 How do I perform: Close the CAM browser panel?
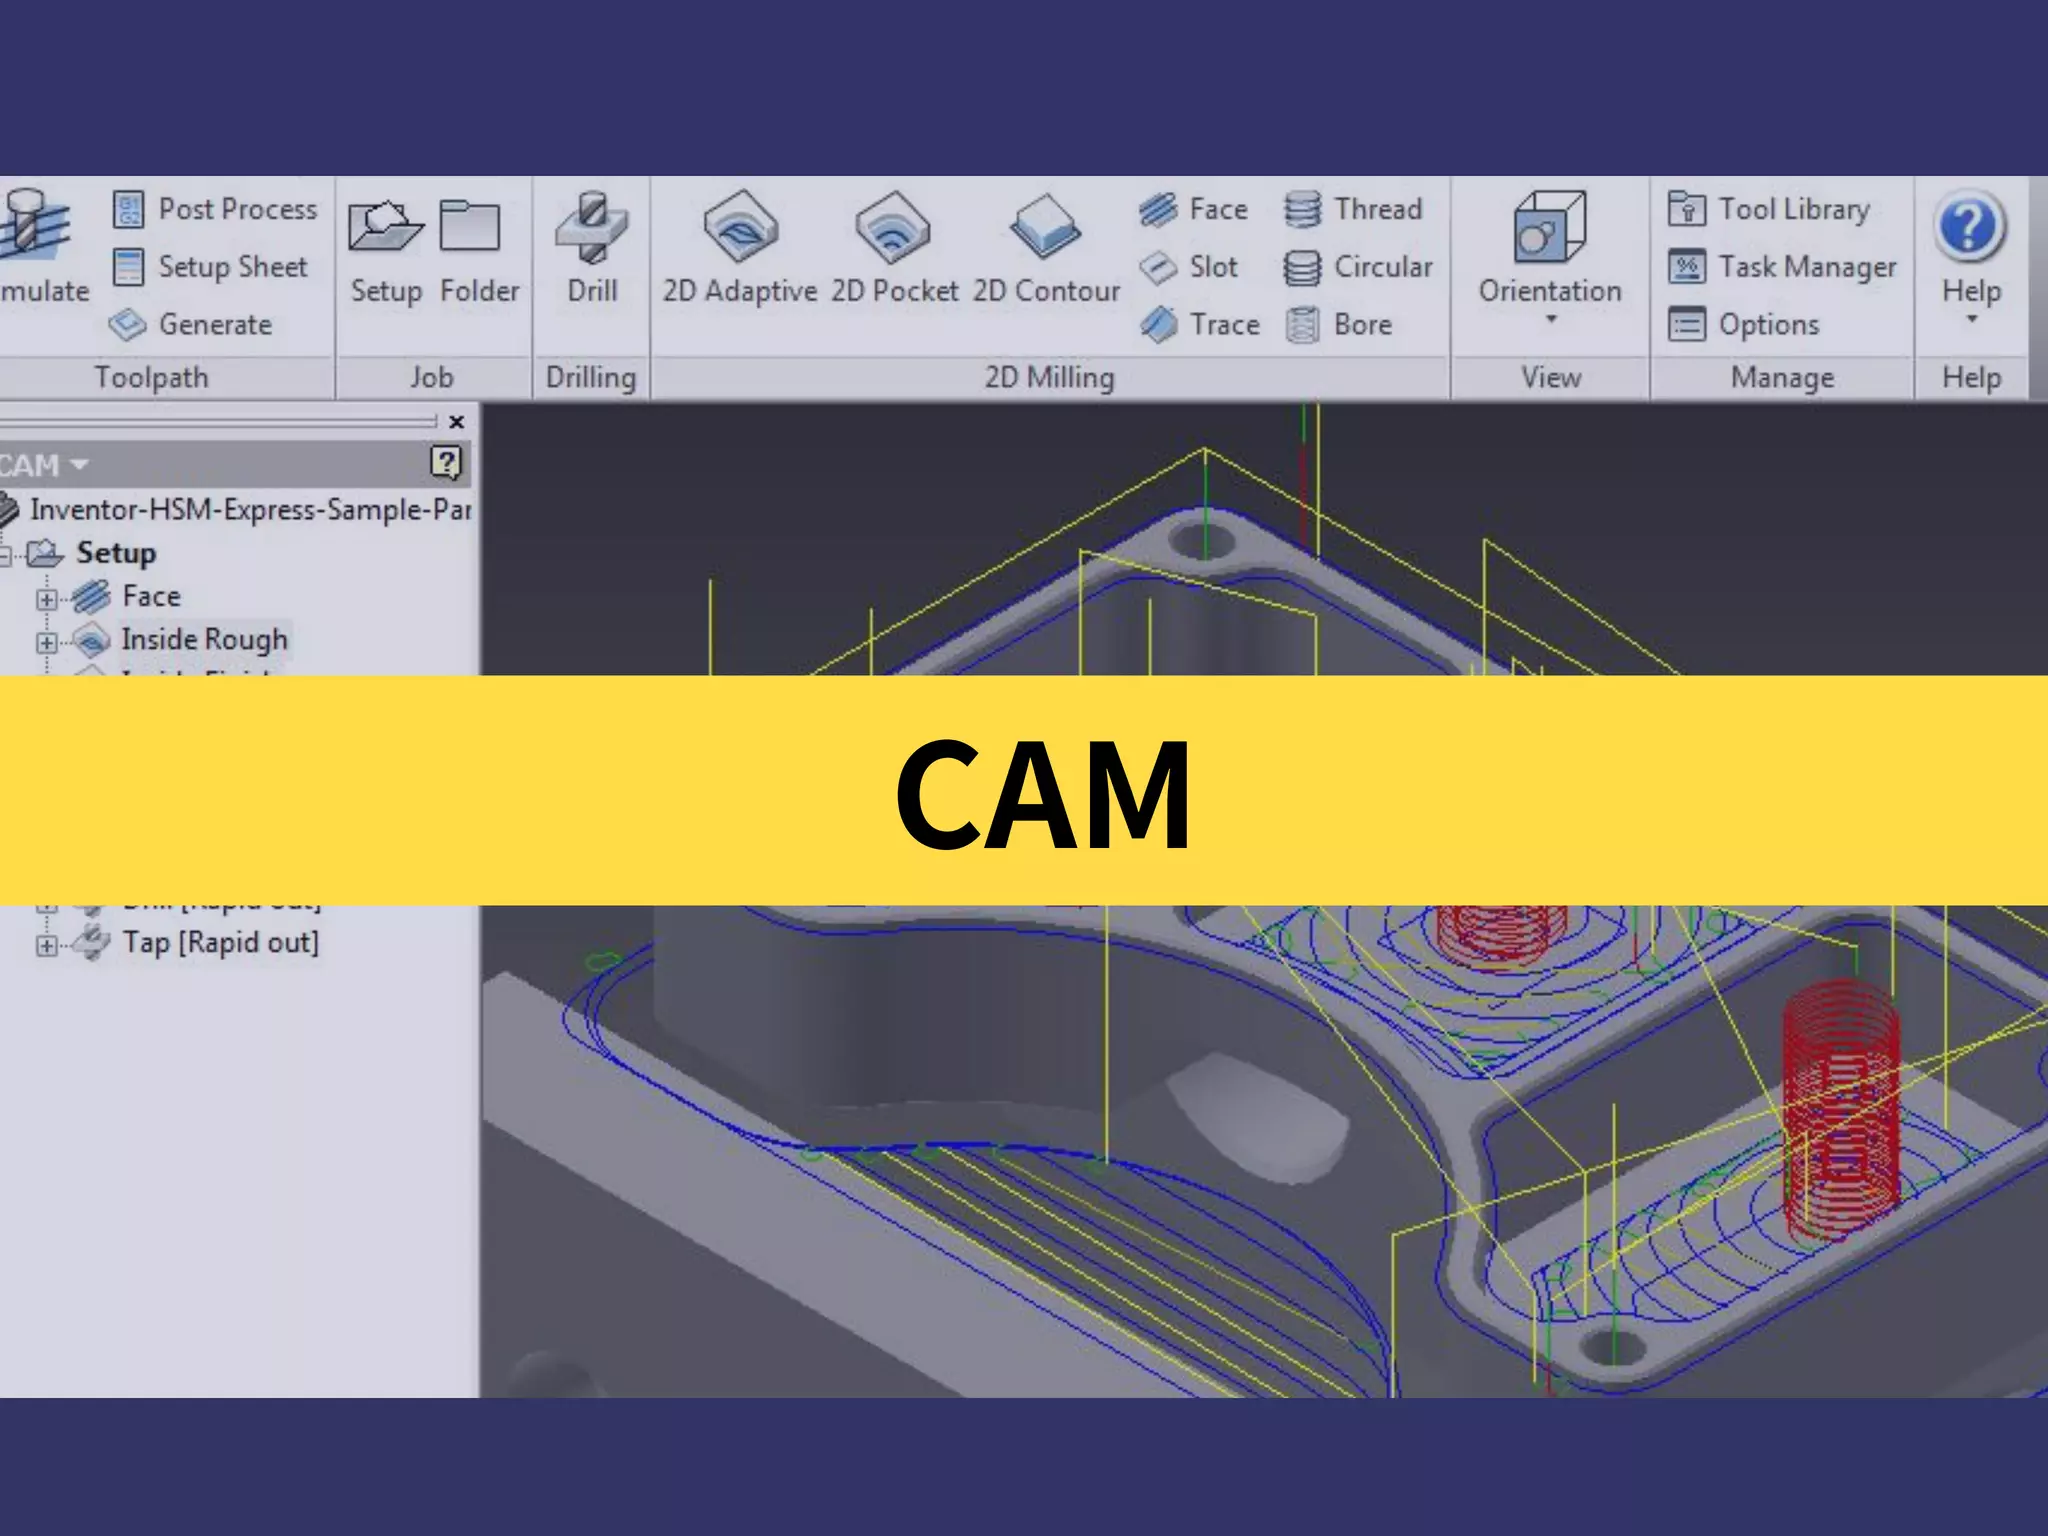pos(457,422)
